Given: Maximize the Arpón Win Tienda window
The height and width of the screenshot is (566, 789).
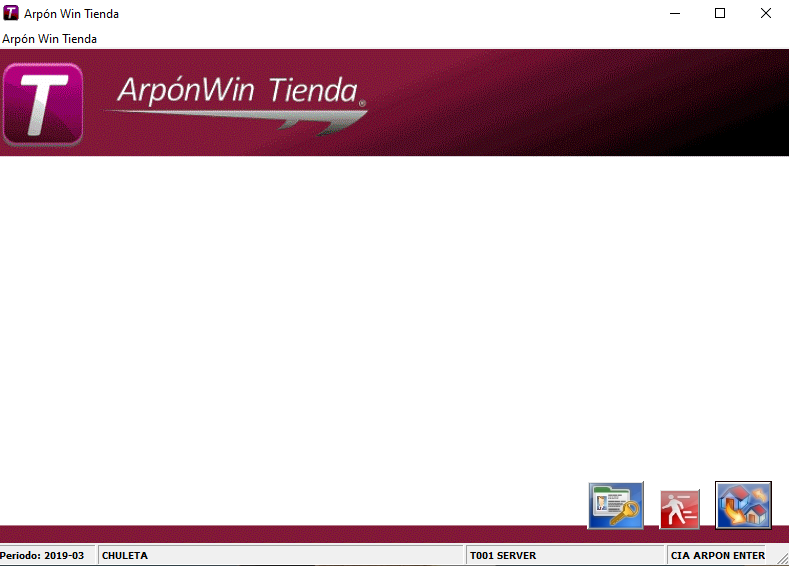Looking at the screenshot, I should [x=720, y=14].
